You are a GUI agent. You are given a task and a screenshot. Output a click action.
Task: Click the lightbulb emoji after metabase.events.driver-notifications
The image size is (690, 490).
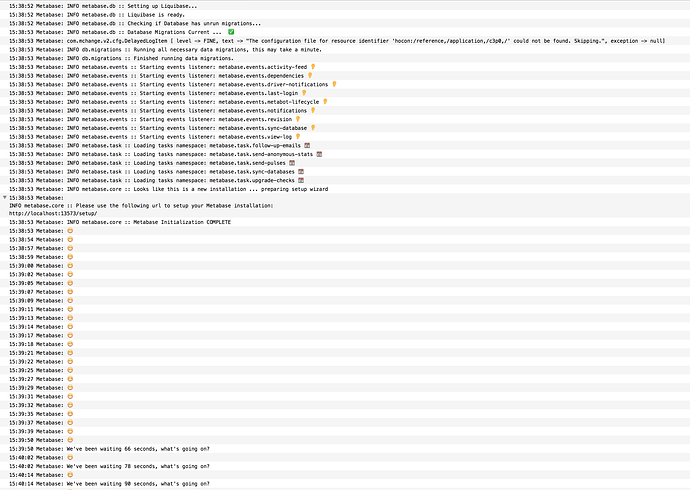pyautogui.click(x=334, y=84)
